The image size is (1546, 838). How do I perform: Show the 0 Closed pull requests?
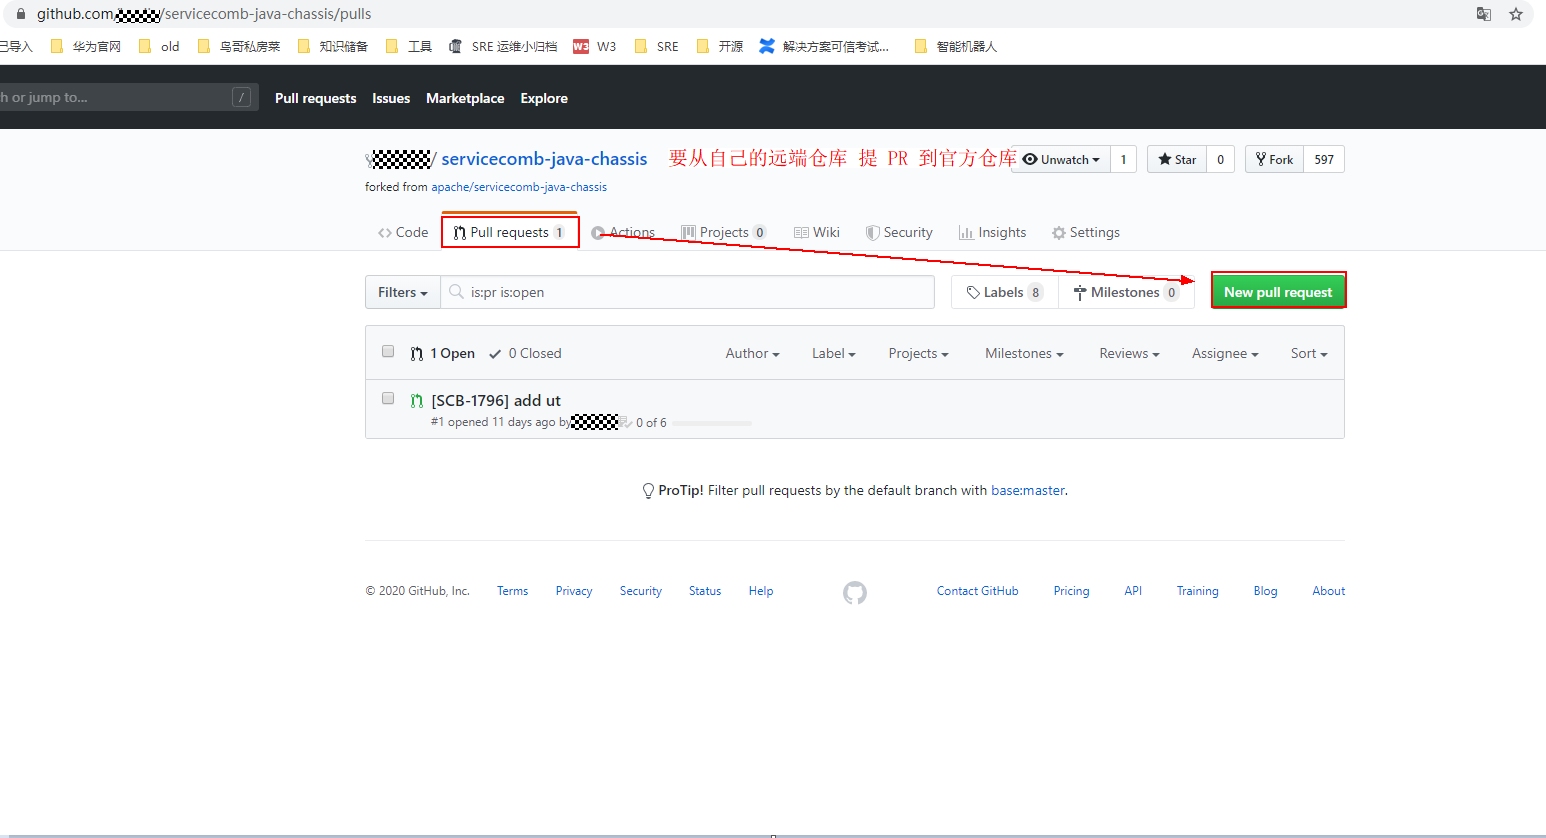click(525, 353)
